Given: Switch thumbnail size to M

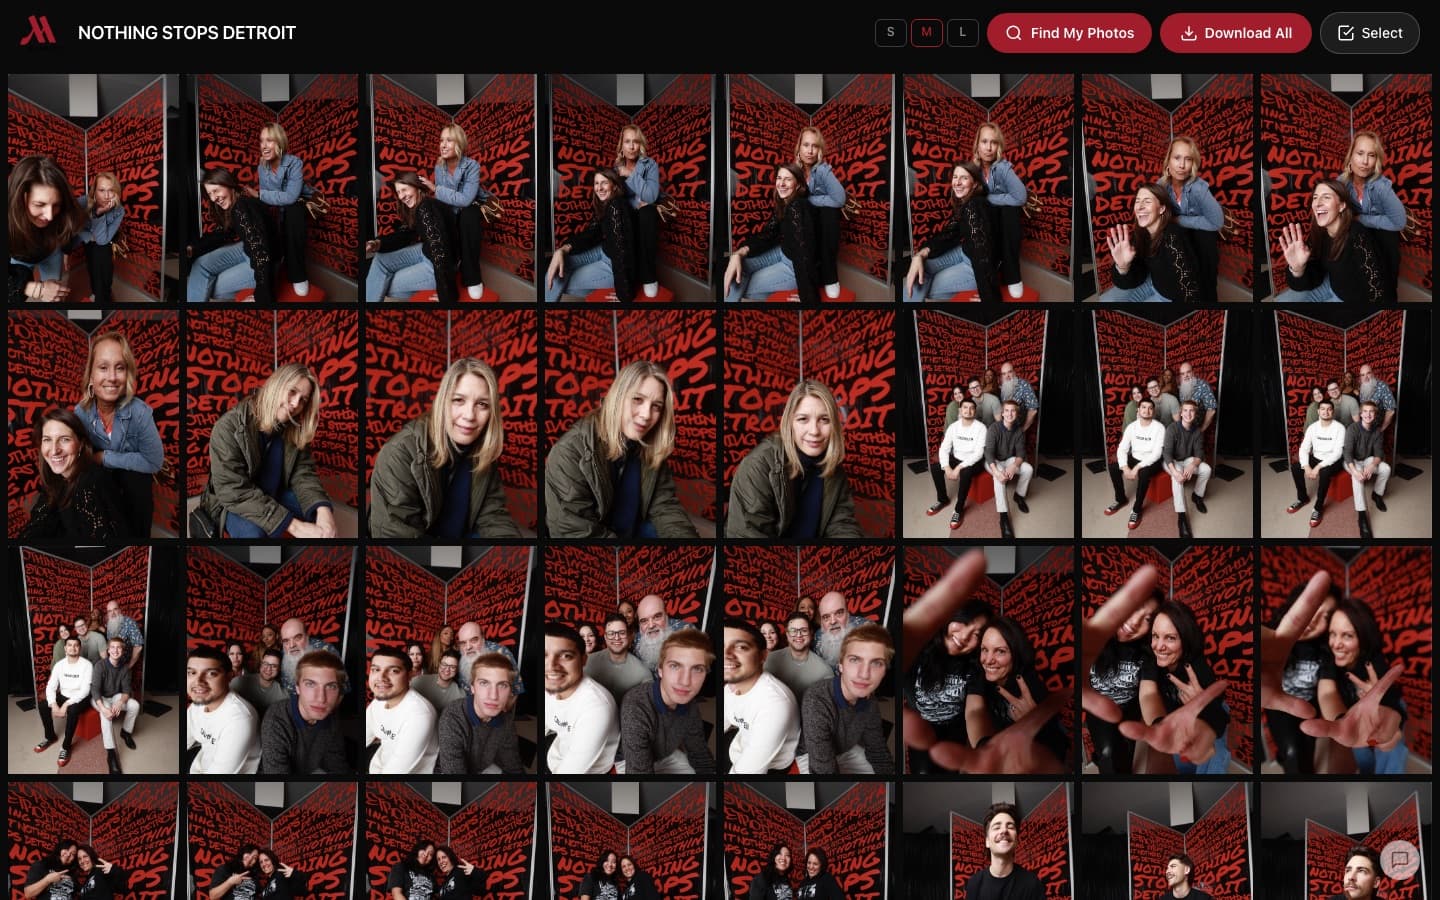Looking at the screenshot, I should click(x=926, y=32).
